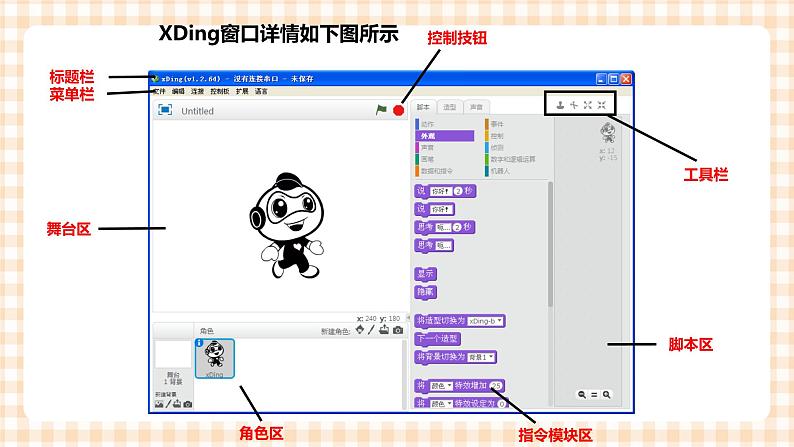Select the xDing sprite thumbnail
This screenshot has height=447, width=794.
click(215, 358)
